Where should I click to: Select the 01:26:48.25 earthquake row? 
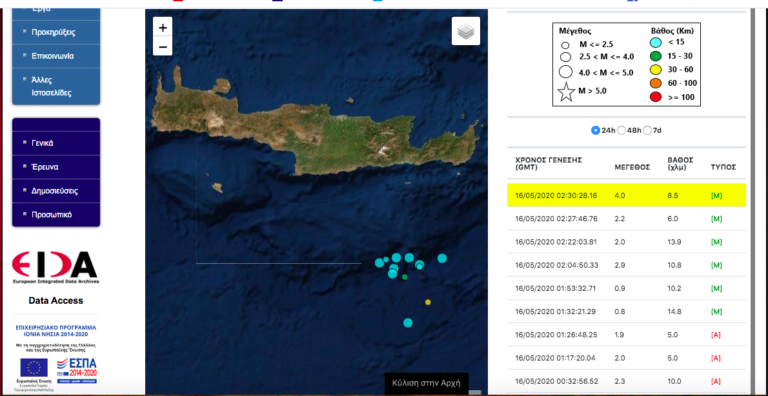click(626, 335)
